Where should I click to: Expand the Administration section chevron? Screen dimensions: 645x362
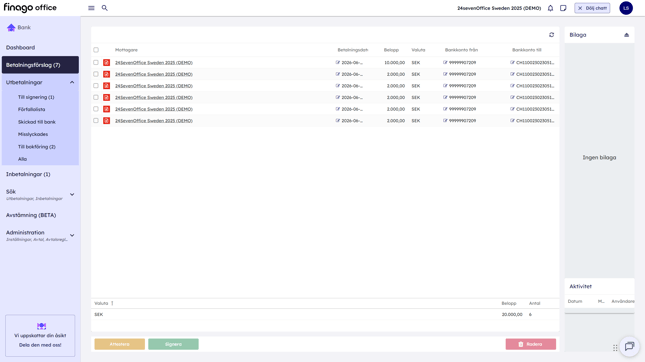(72, 235)
